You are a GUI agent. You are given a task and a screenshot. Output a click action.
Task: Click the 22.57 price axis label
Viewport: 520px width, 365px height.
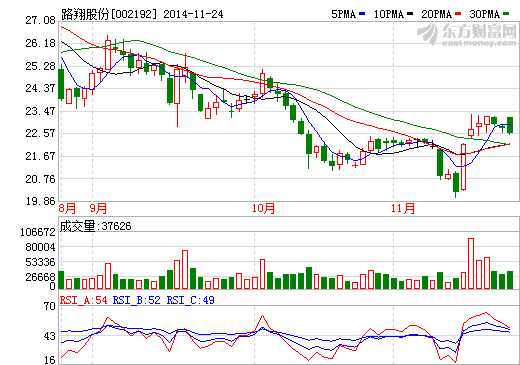40,133
